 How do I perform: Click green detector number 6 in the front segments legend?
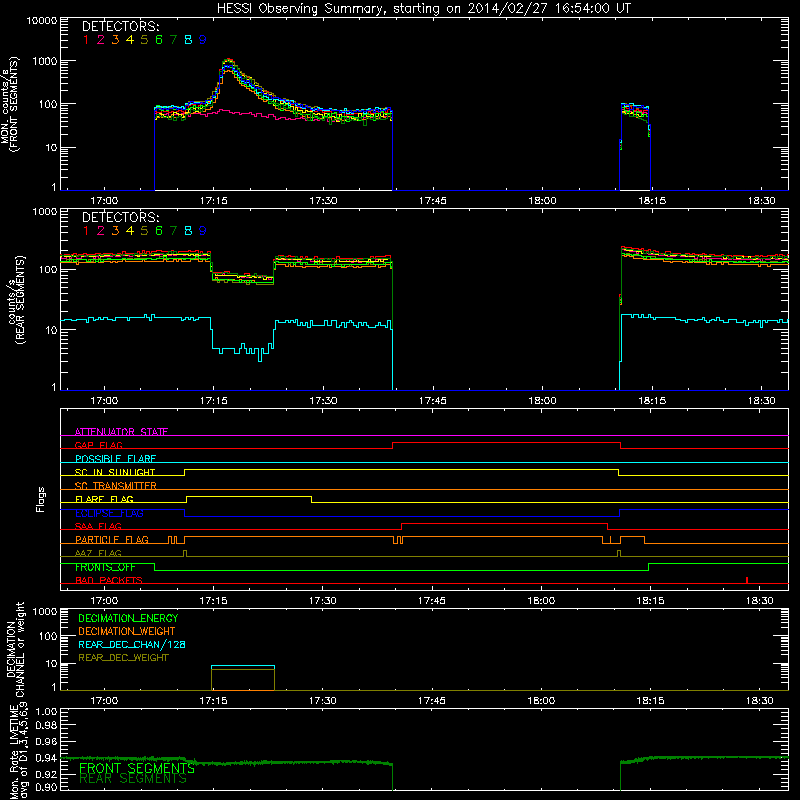(x=159, y=40)
